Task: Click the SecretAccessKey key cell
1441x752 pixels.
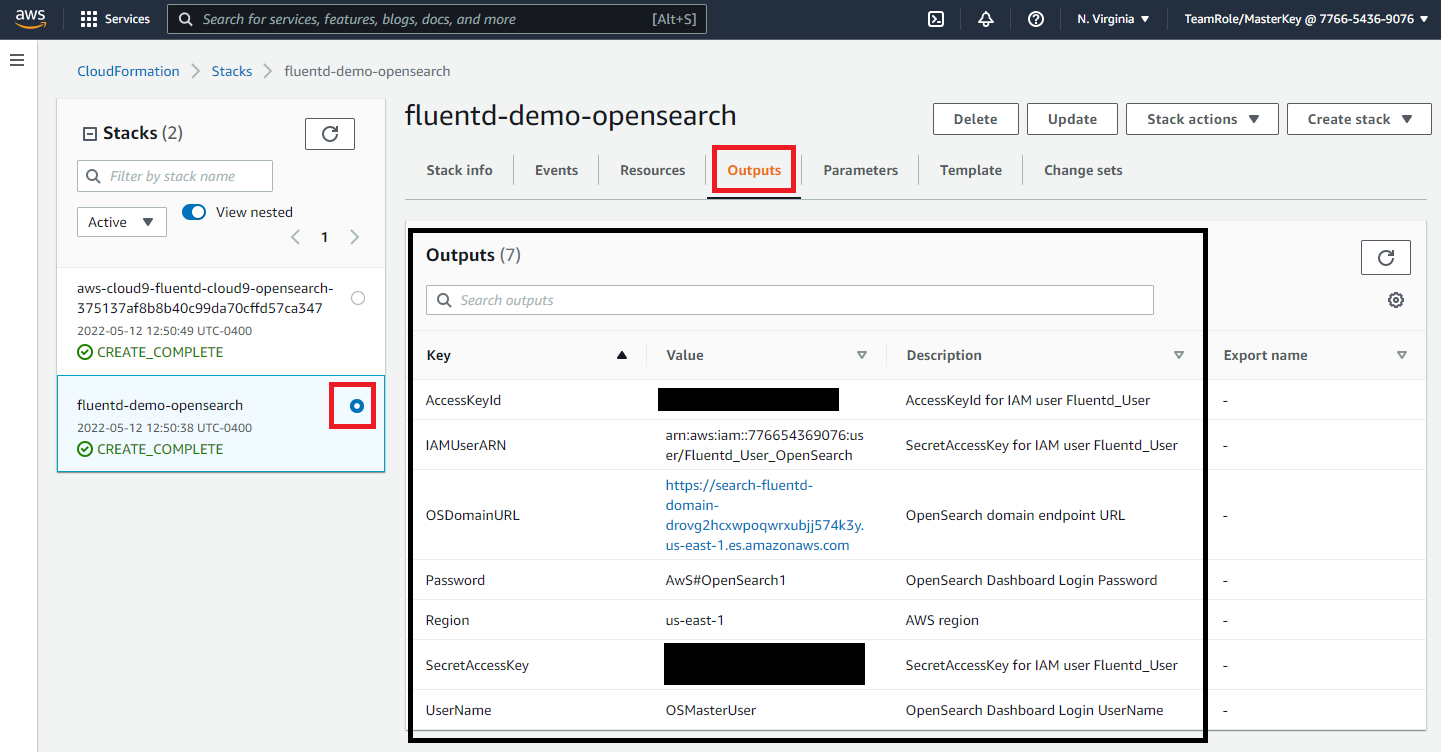Action: pyautogui.click(x=477, y=665)
